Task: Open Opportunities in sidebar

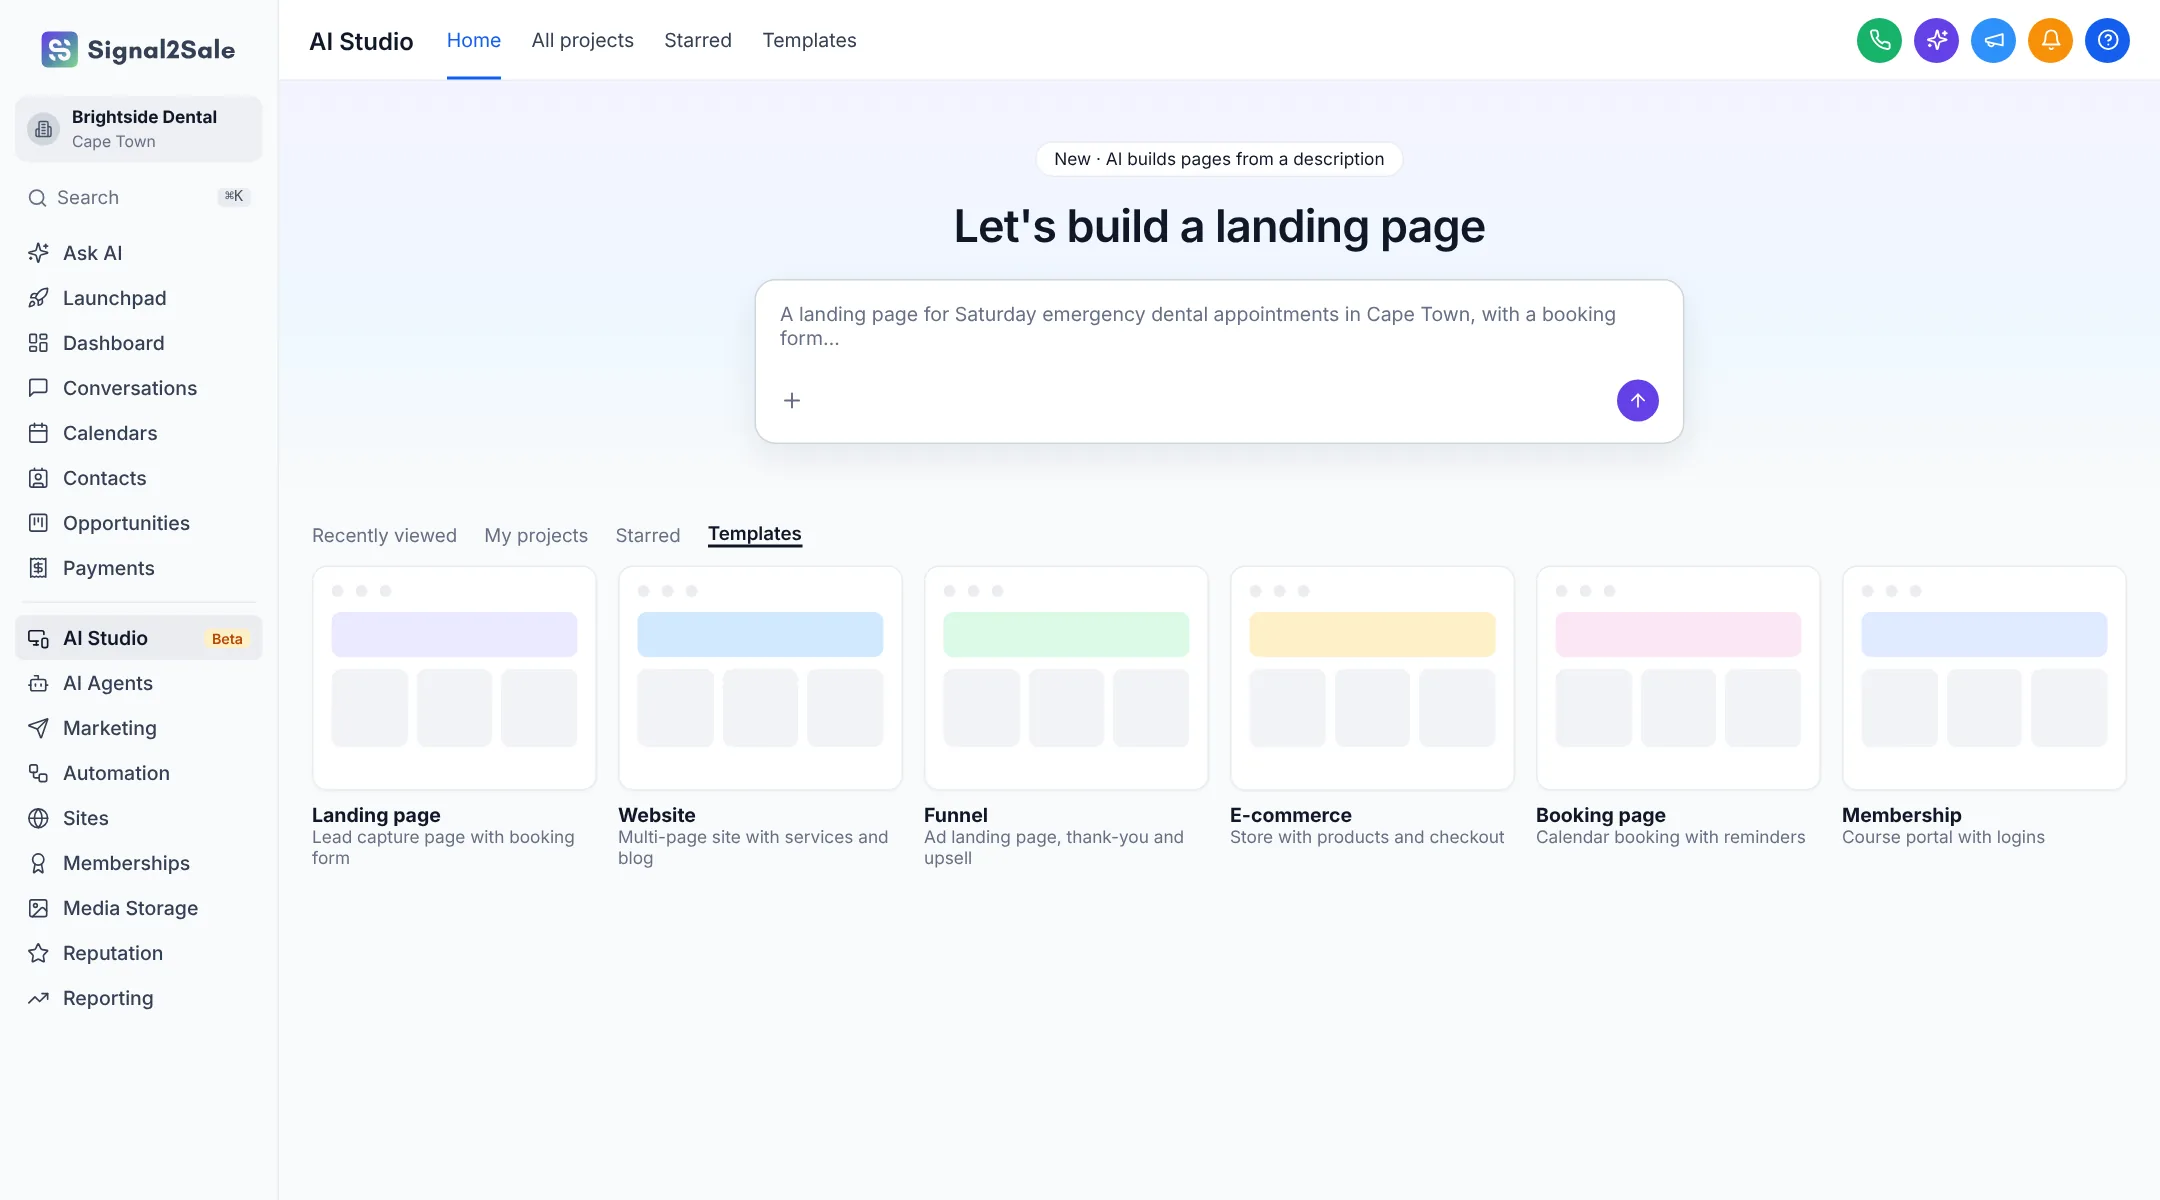Action: (x=139, y=523)
